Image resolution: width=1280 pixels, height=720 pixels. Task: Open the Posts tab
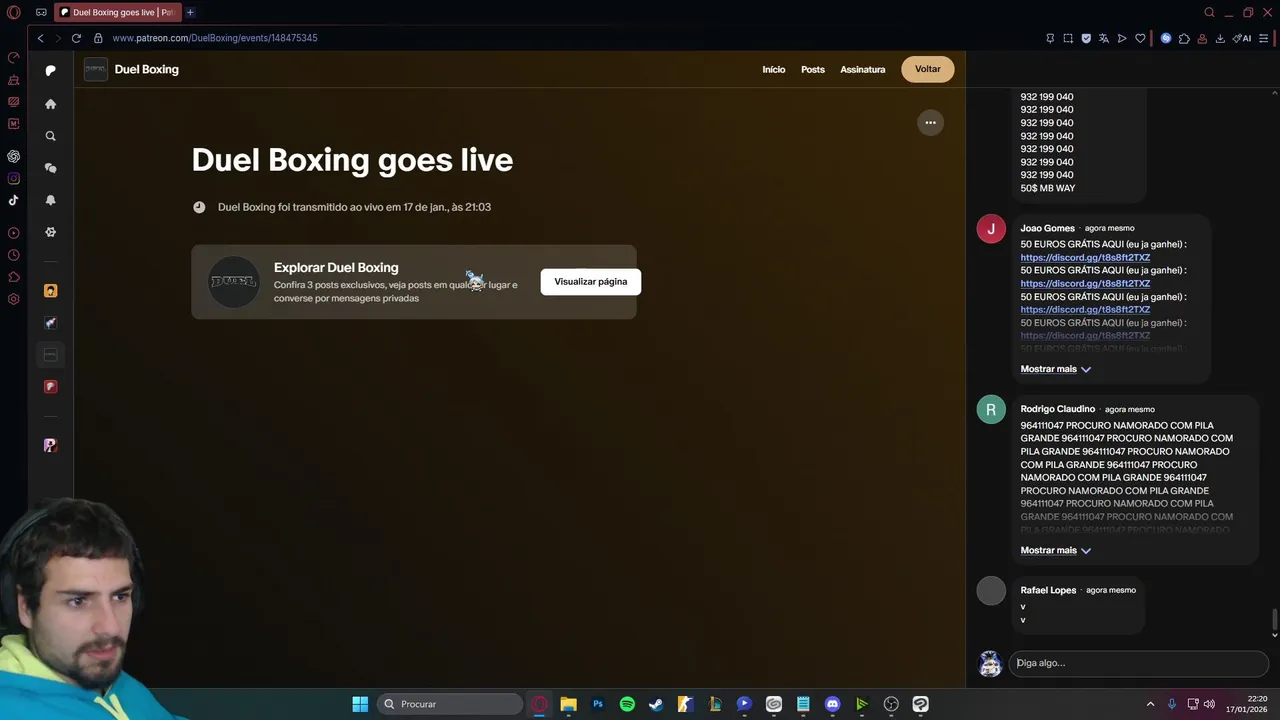tap(813, 70)
